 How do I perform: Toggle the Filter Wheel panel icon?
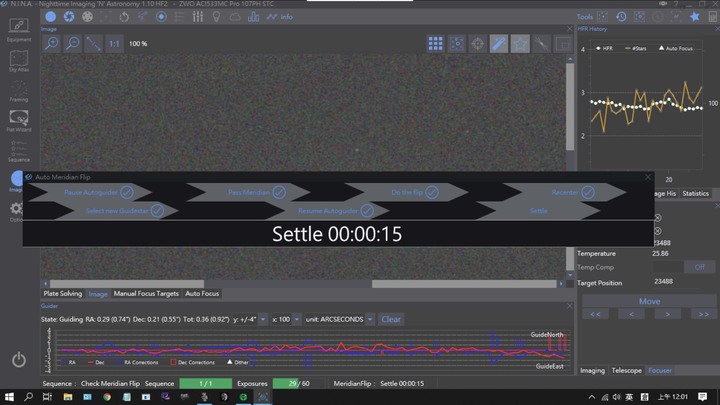pyautogui.click(x=87, y=17)
